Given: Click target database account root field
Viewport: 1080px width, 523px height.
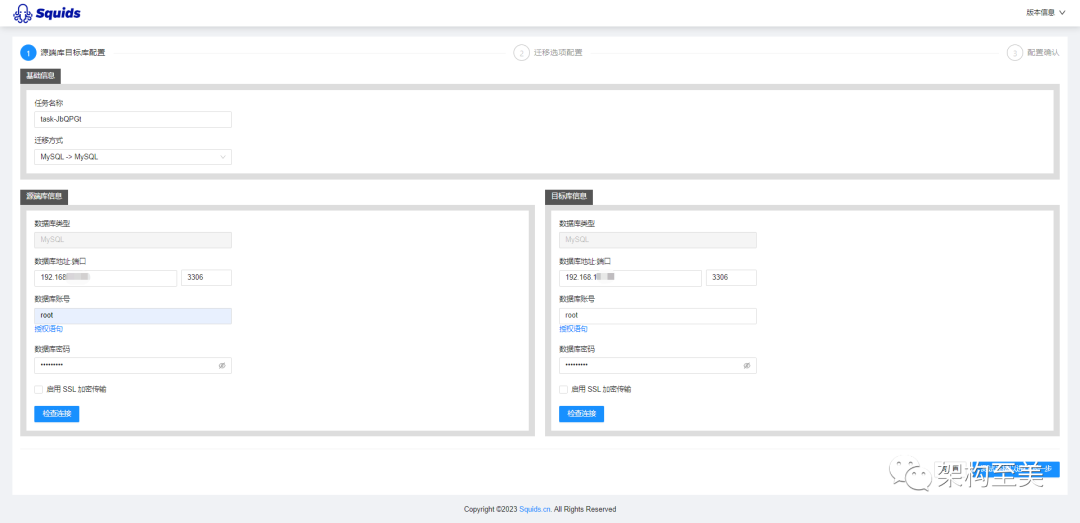Looking at the screenshot, I should [x=658, y=316].
